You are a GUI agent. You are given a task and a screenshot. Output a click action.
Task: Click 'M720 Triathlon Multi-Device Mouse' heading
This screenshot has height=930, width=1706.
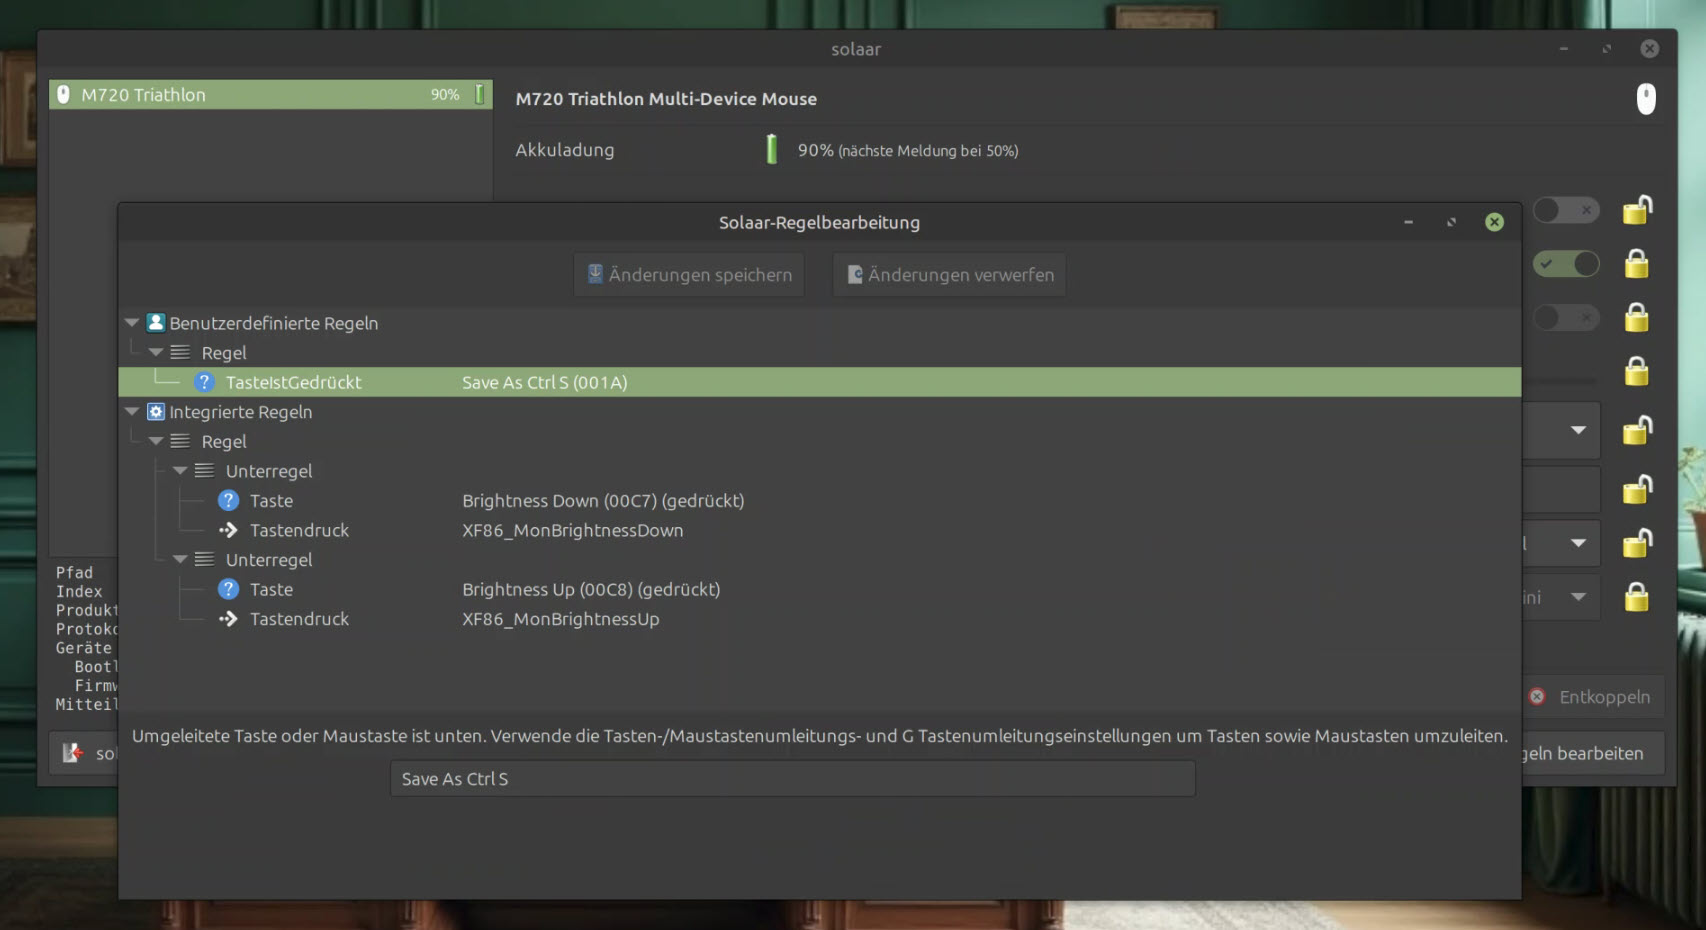pyautogui.click(x=666, y=99)
